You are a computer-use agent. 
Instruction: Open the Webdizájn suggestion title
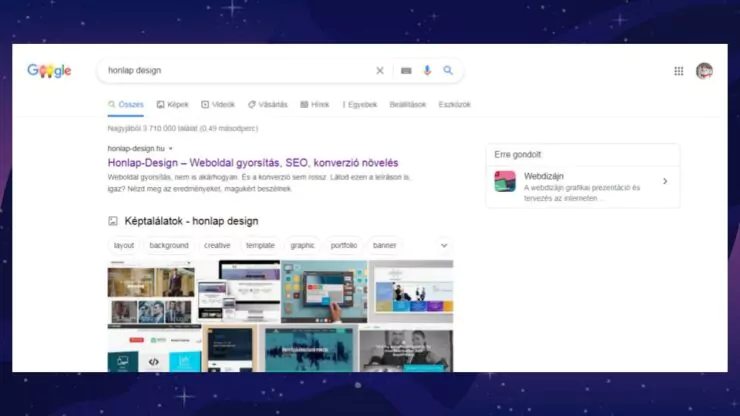pyautogui.click(x=544, y=176)
